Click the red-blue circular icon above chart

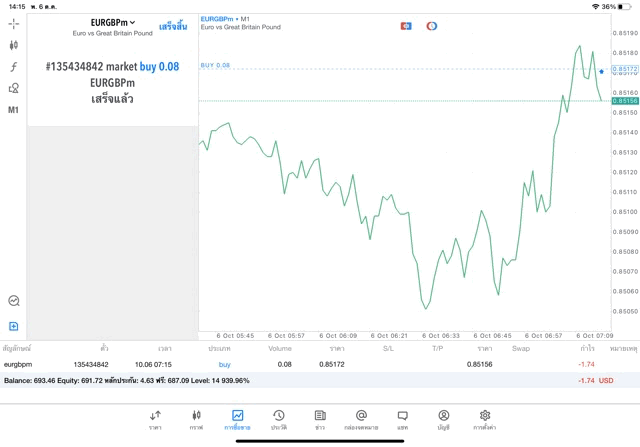(432, 26)
